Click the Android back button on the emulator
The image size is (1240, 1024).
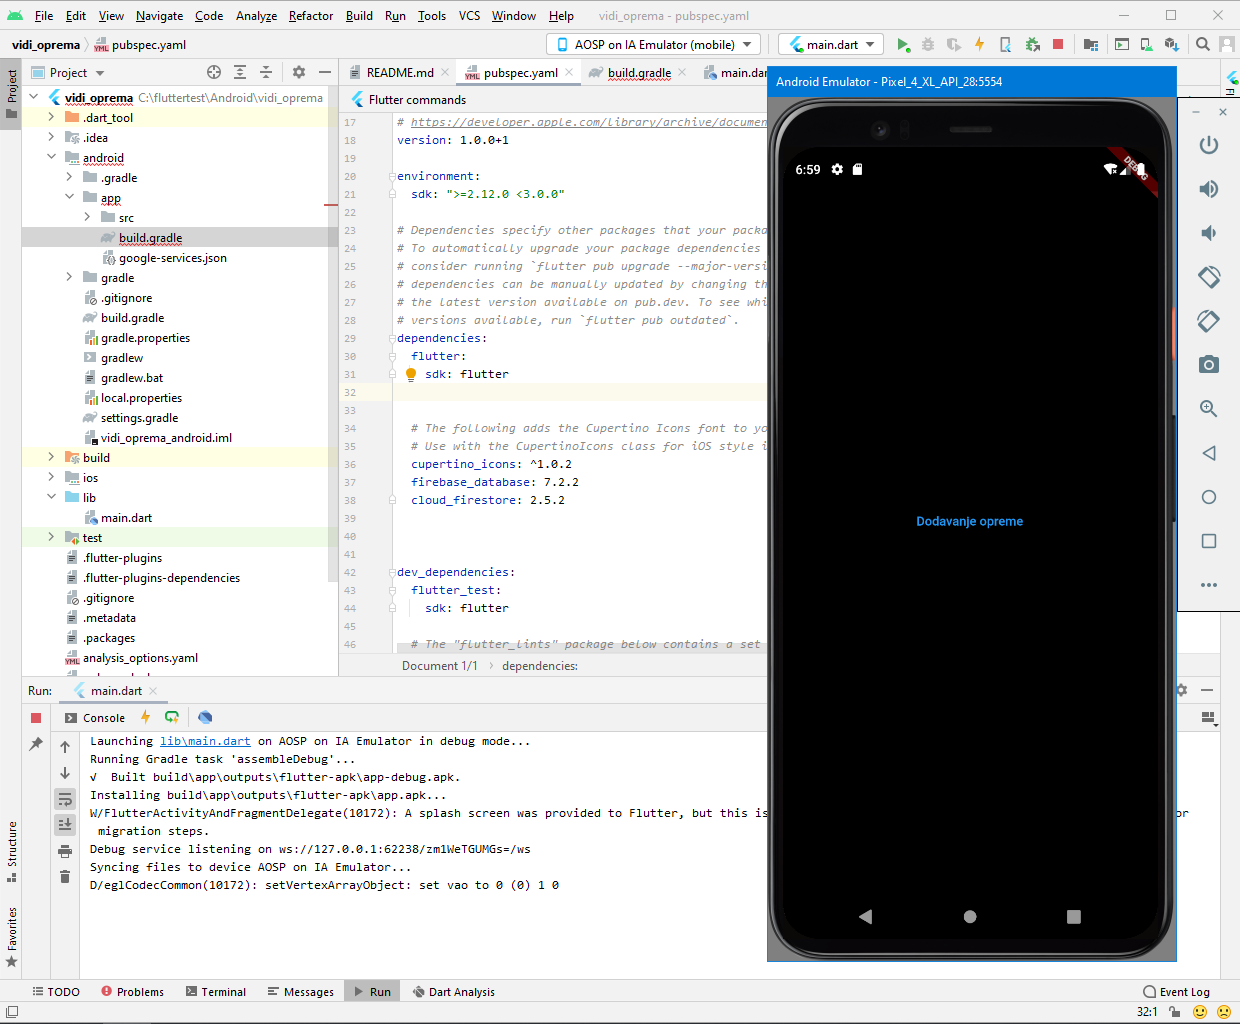866,916
